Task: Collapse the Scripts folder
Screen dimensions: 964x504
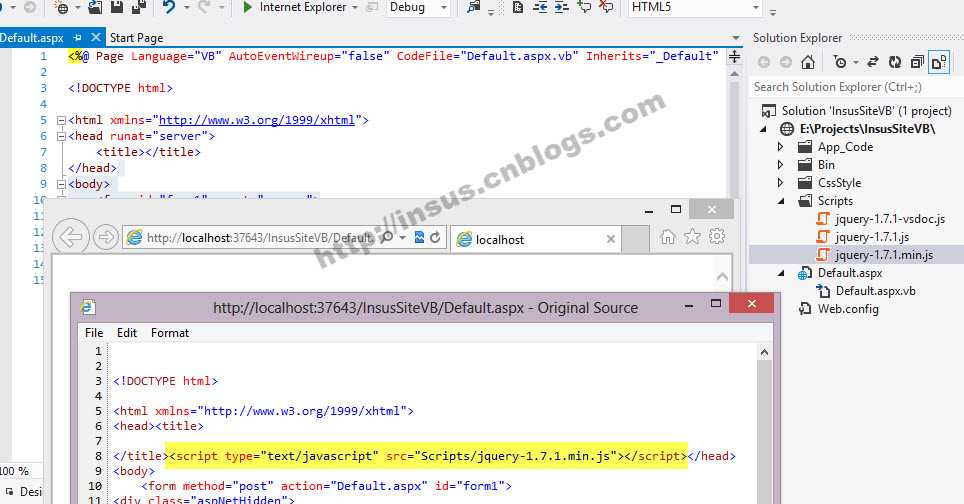Action: pyautogui.click(x=781, y=201)
